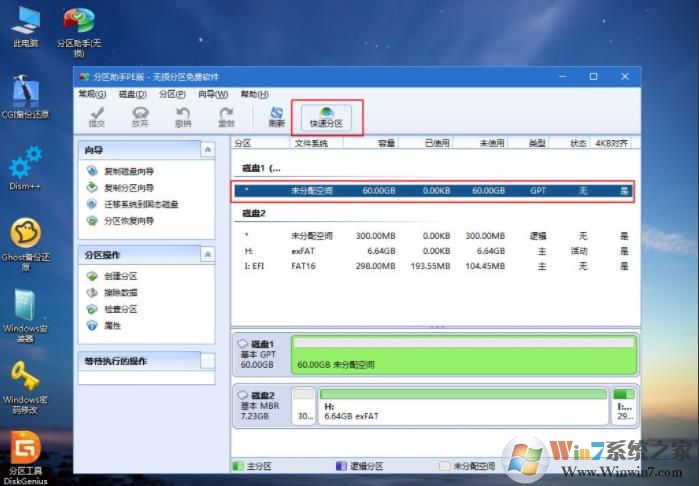The image size is (699, 486).
Task: Sort by 类型 column header
Action: coord(529,143)
